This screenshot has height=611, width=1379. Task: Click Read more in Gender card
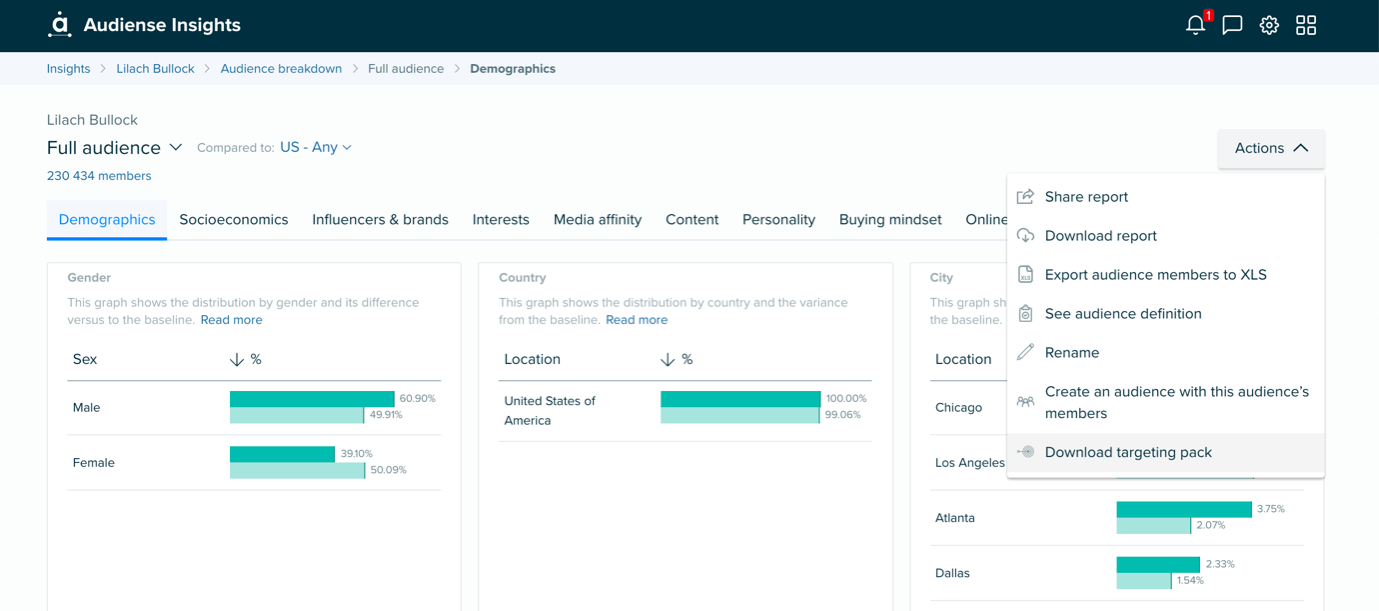231,320
